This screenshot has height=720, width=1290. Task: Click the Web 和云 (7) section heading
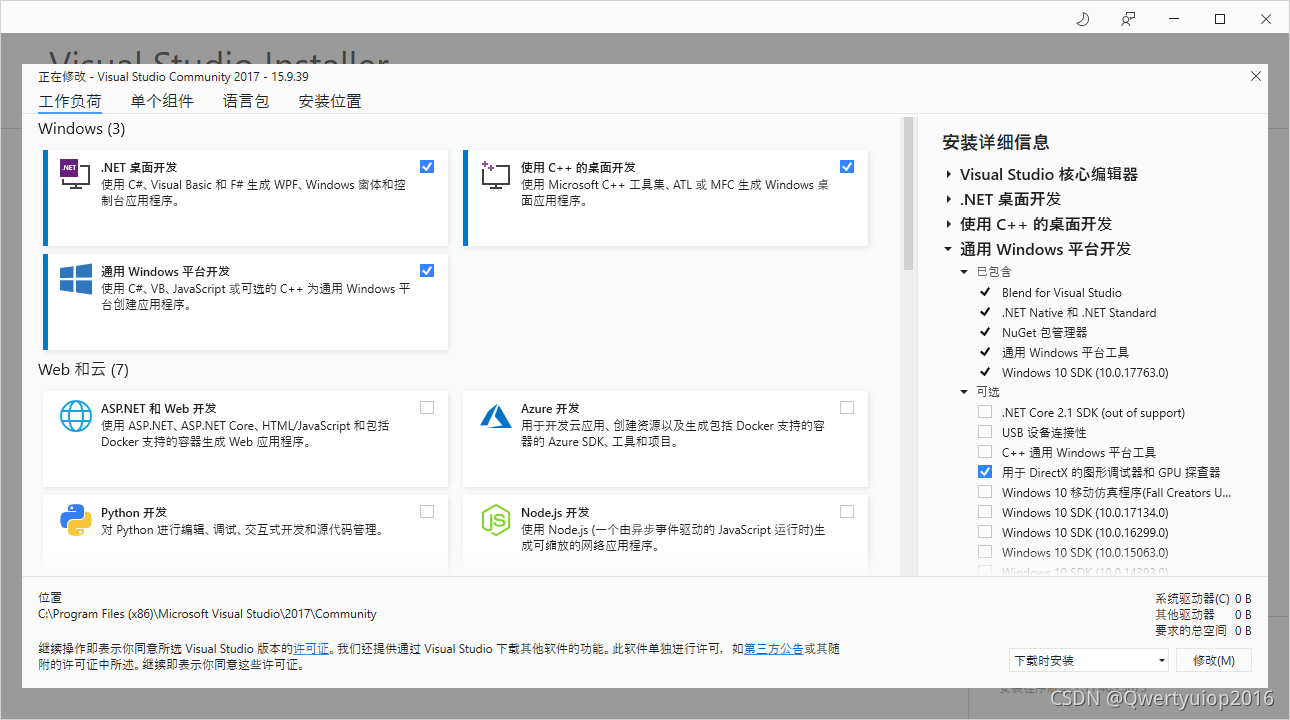tap(84, 370)
